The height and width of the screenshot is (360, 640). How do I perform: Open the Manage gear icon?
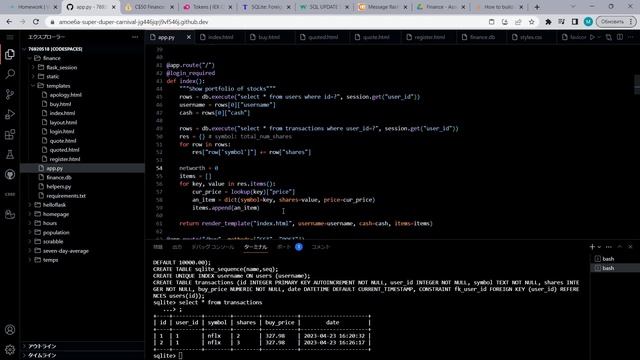[10, 349]
